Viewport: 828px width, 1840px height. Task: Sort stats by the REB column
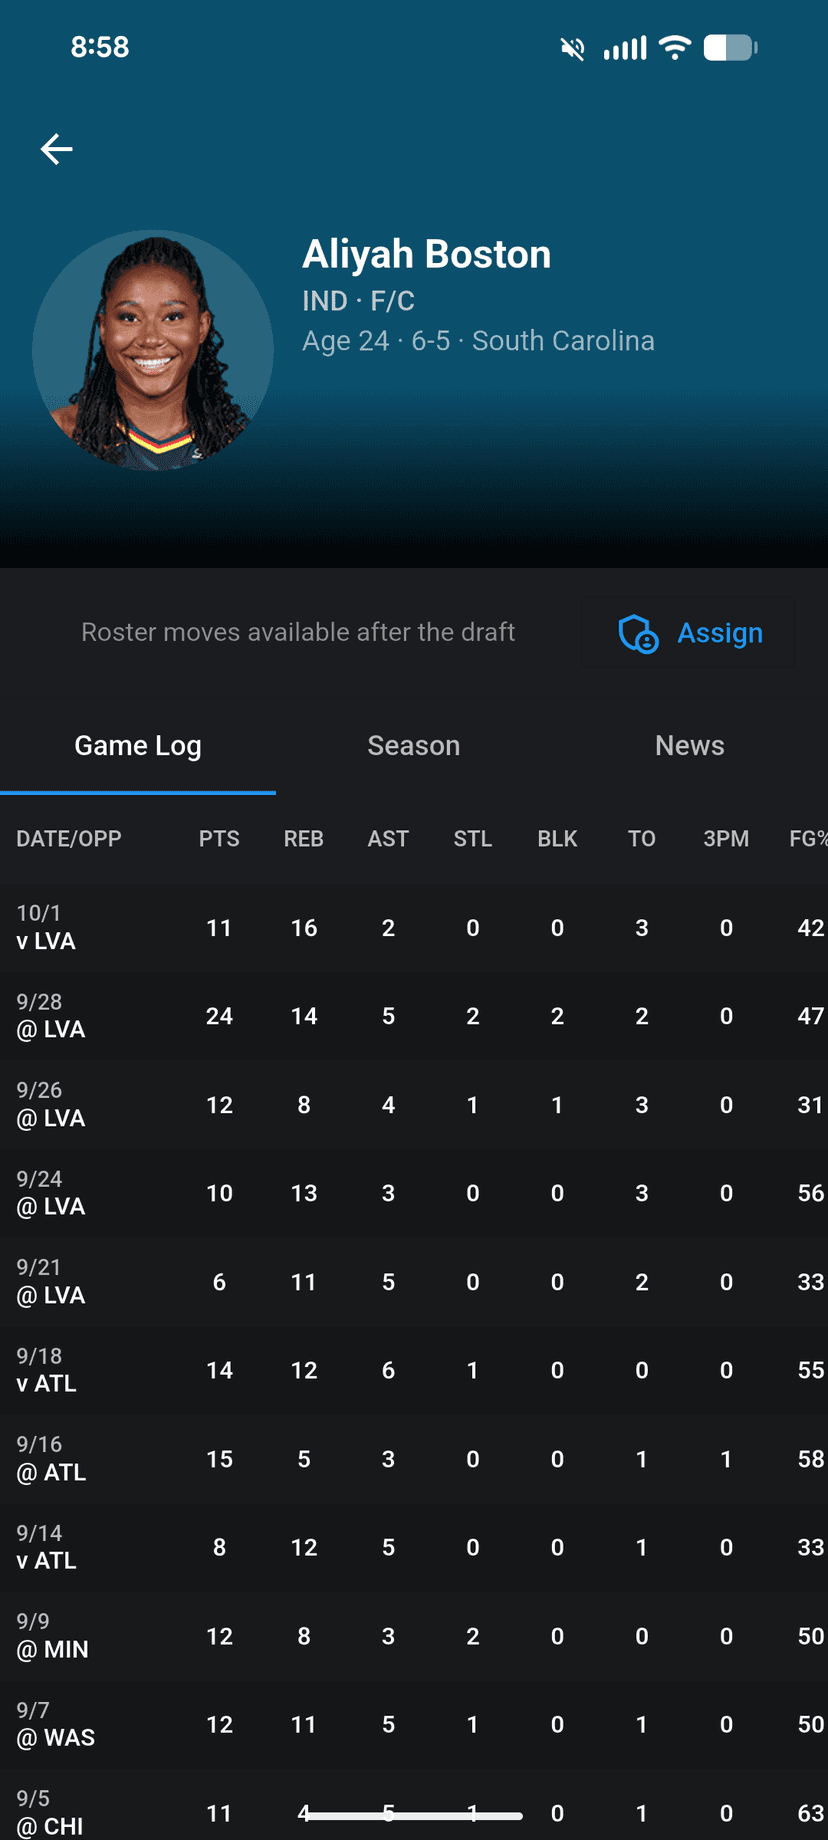(x=304, y=839)
